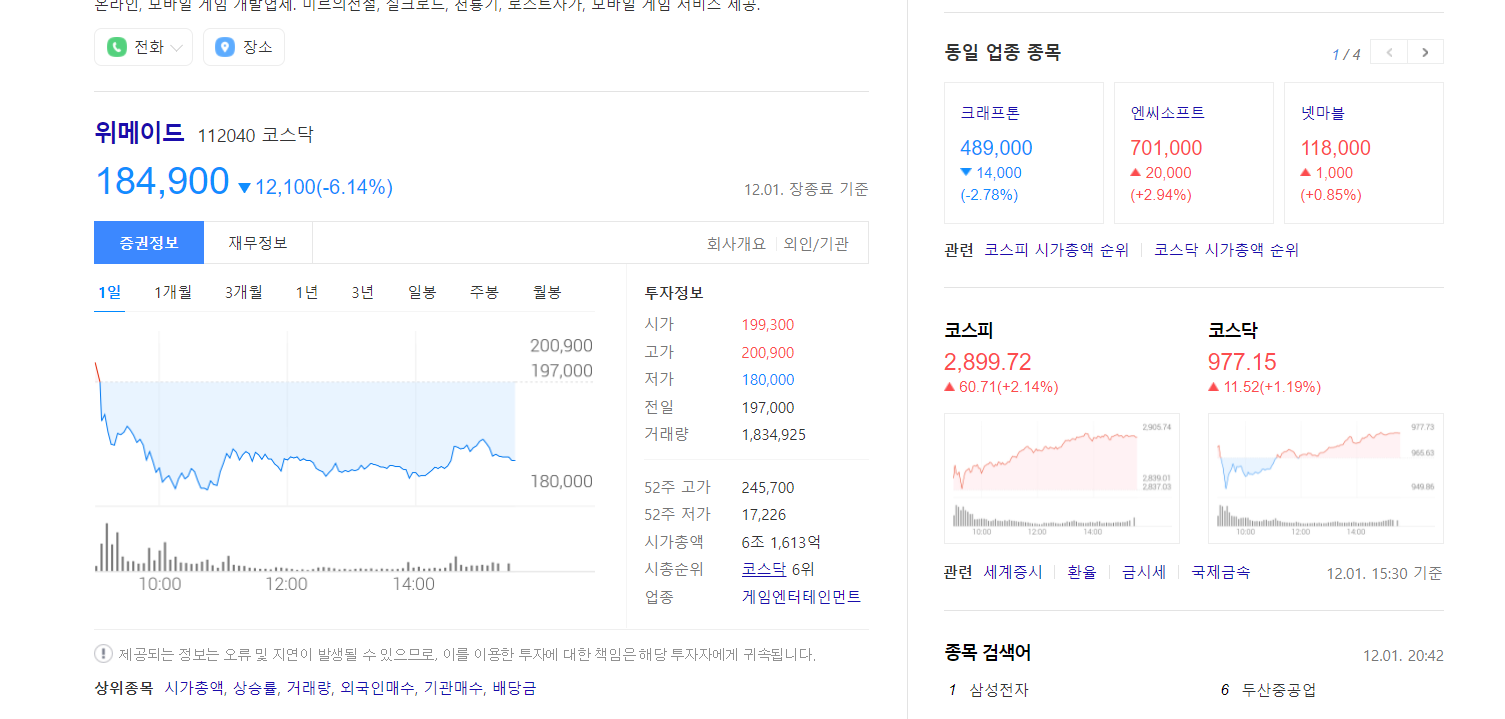Viewport: 1505px width, 719px height.
Task: Open the 코스피 index heading
Action: coord(968,330)
